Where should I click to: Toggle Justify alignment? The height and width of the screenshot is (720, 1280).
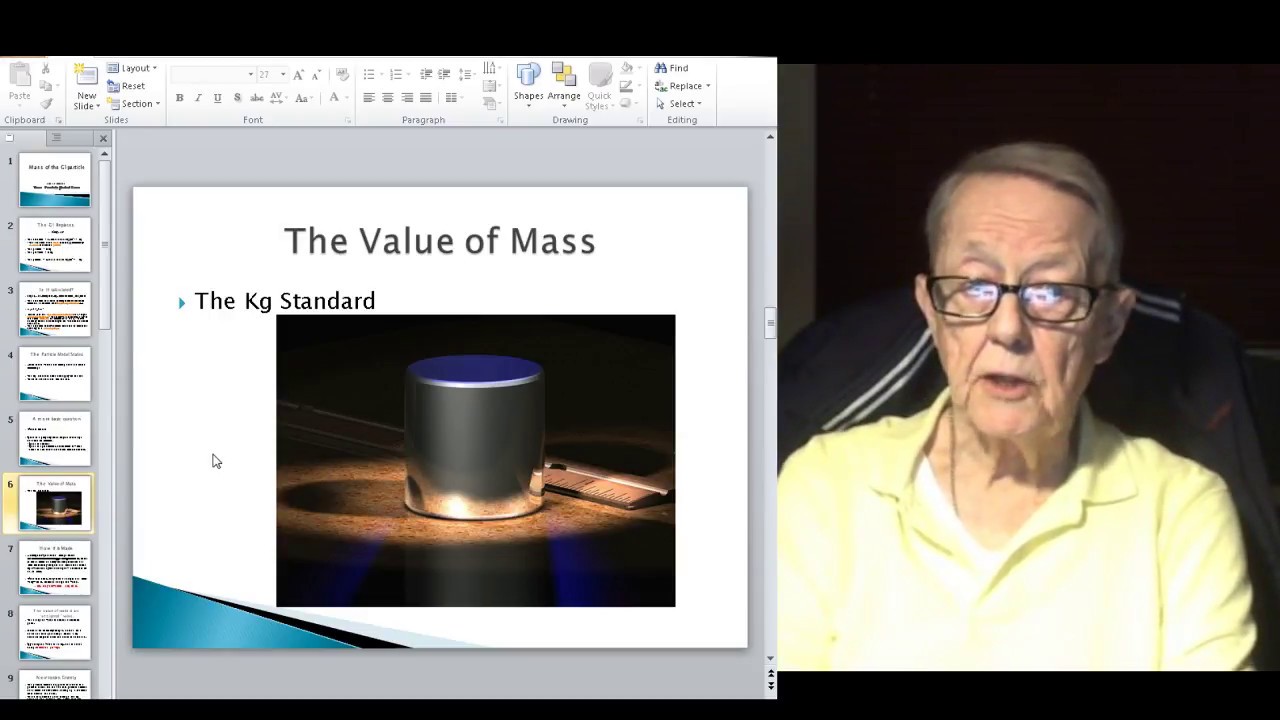click(426, 98)
